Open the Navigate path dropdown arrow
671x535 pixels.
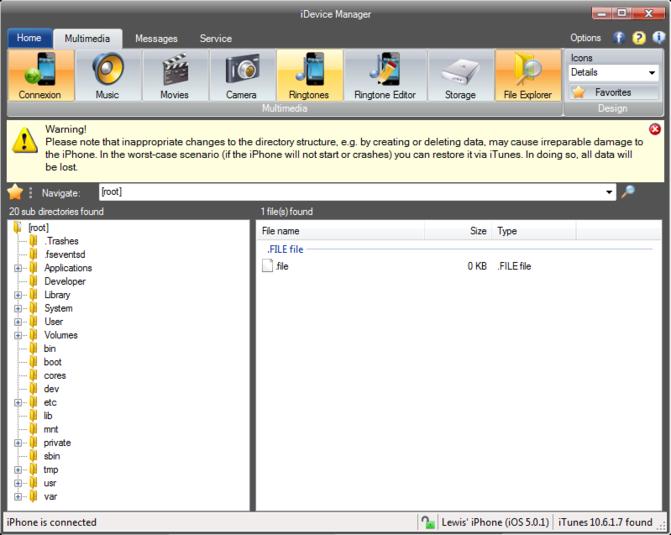609,192
